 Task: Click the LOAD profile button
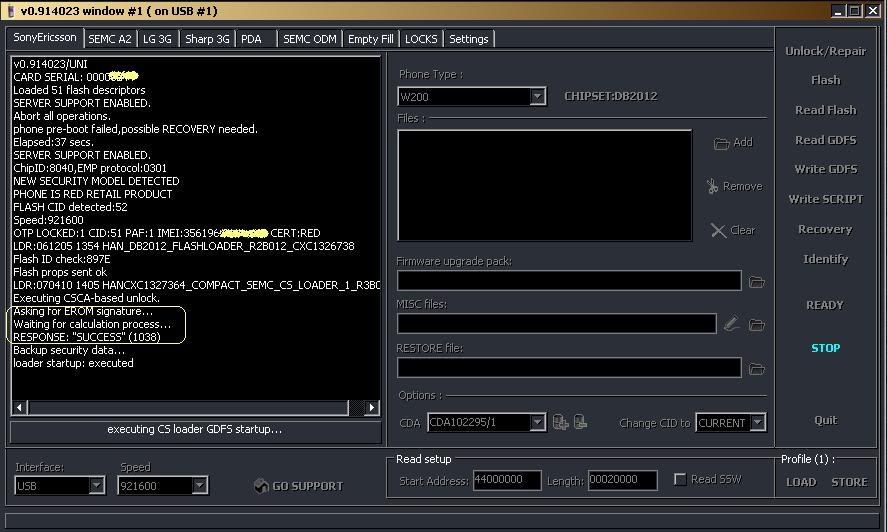pos(801,482)
